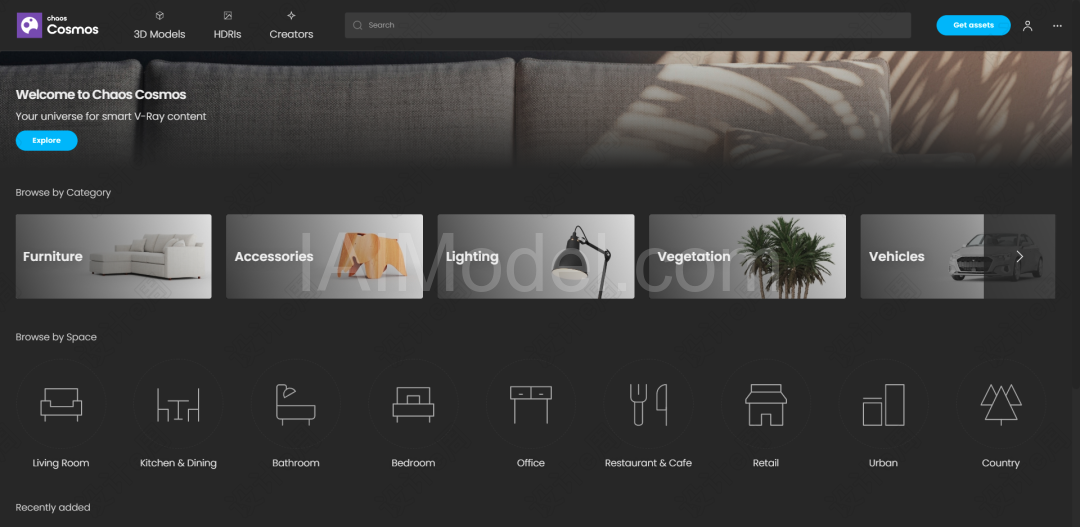
Task: Click the Kitchen & Dining label
Action: point(178,463)
